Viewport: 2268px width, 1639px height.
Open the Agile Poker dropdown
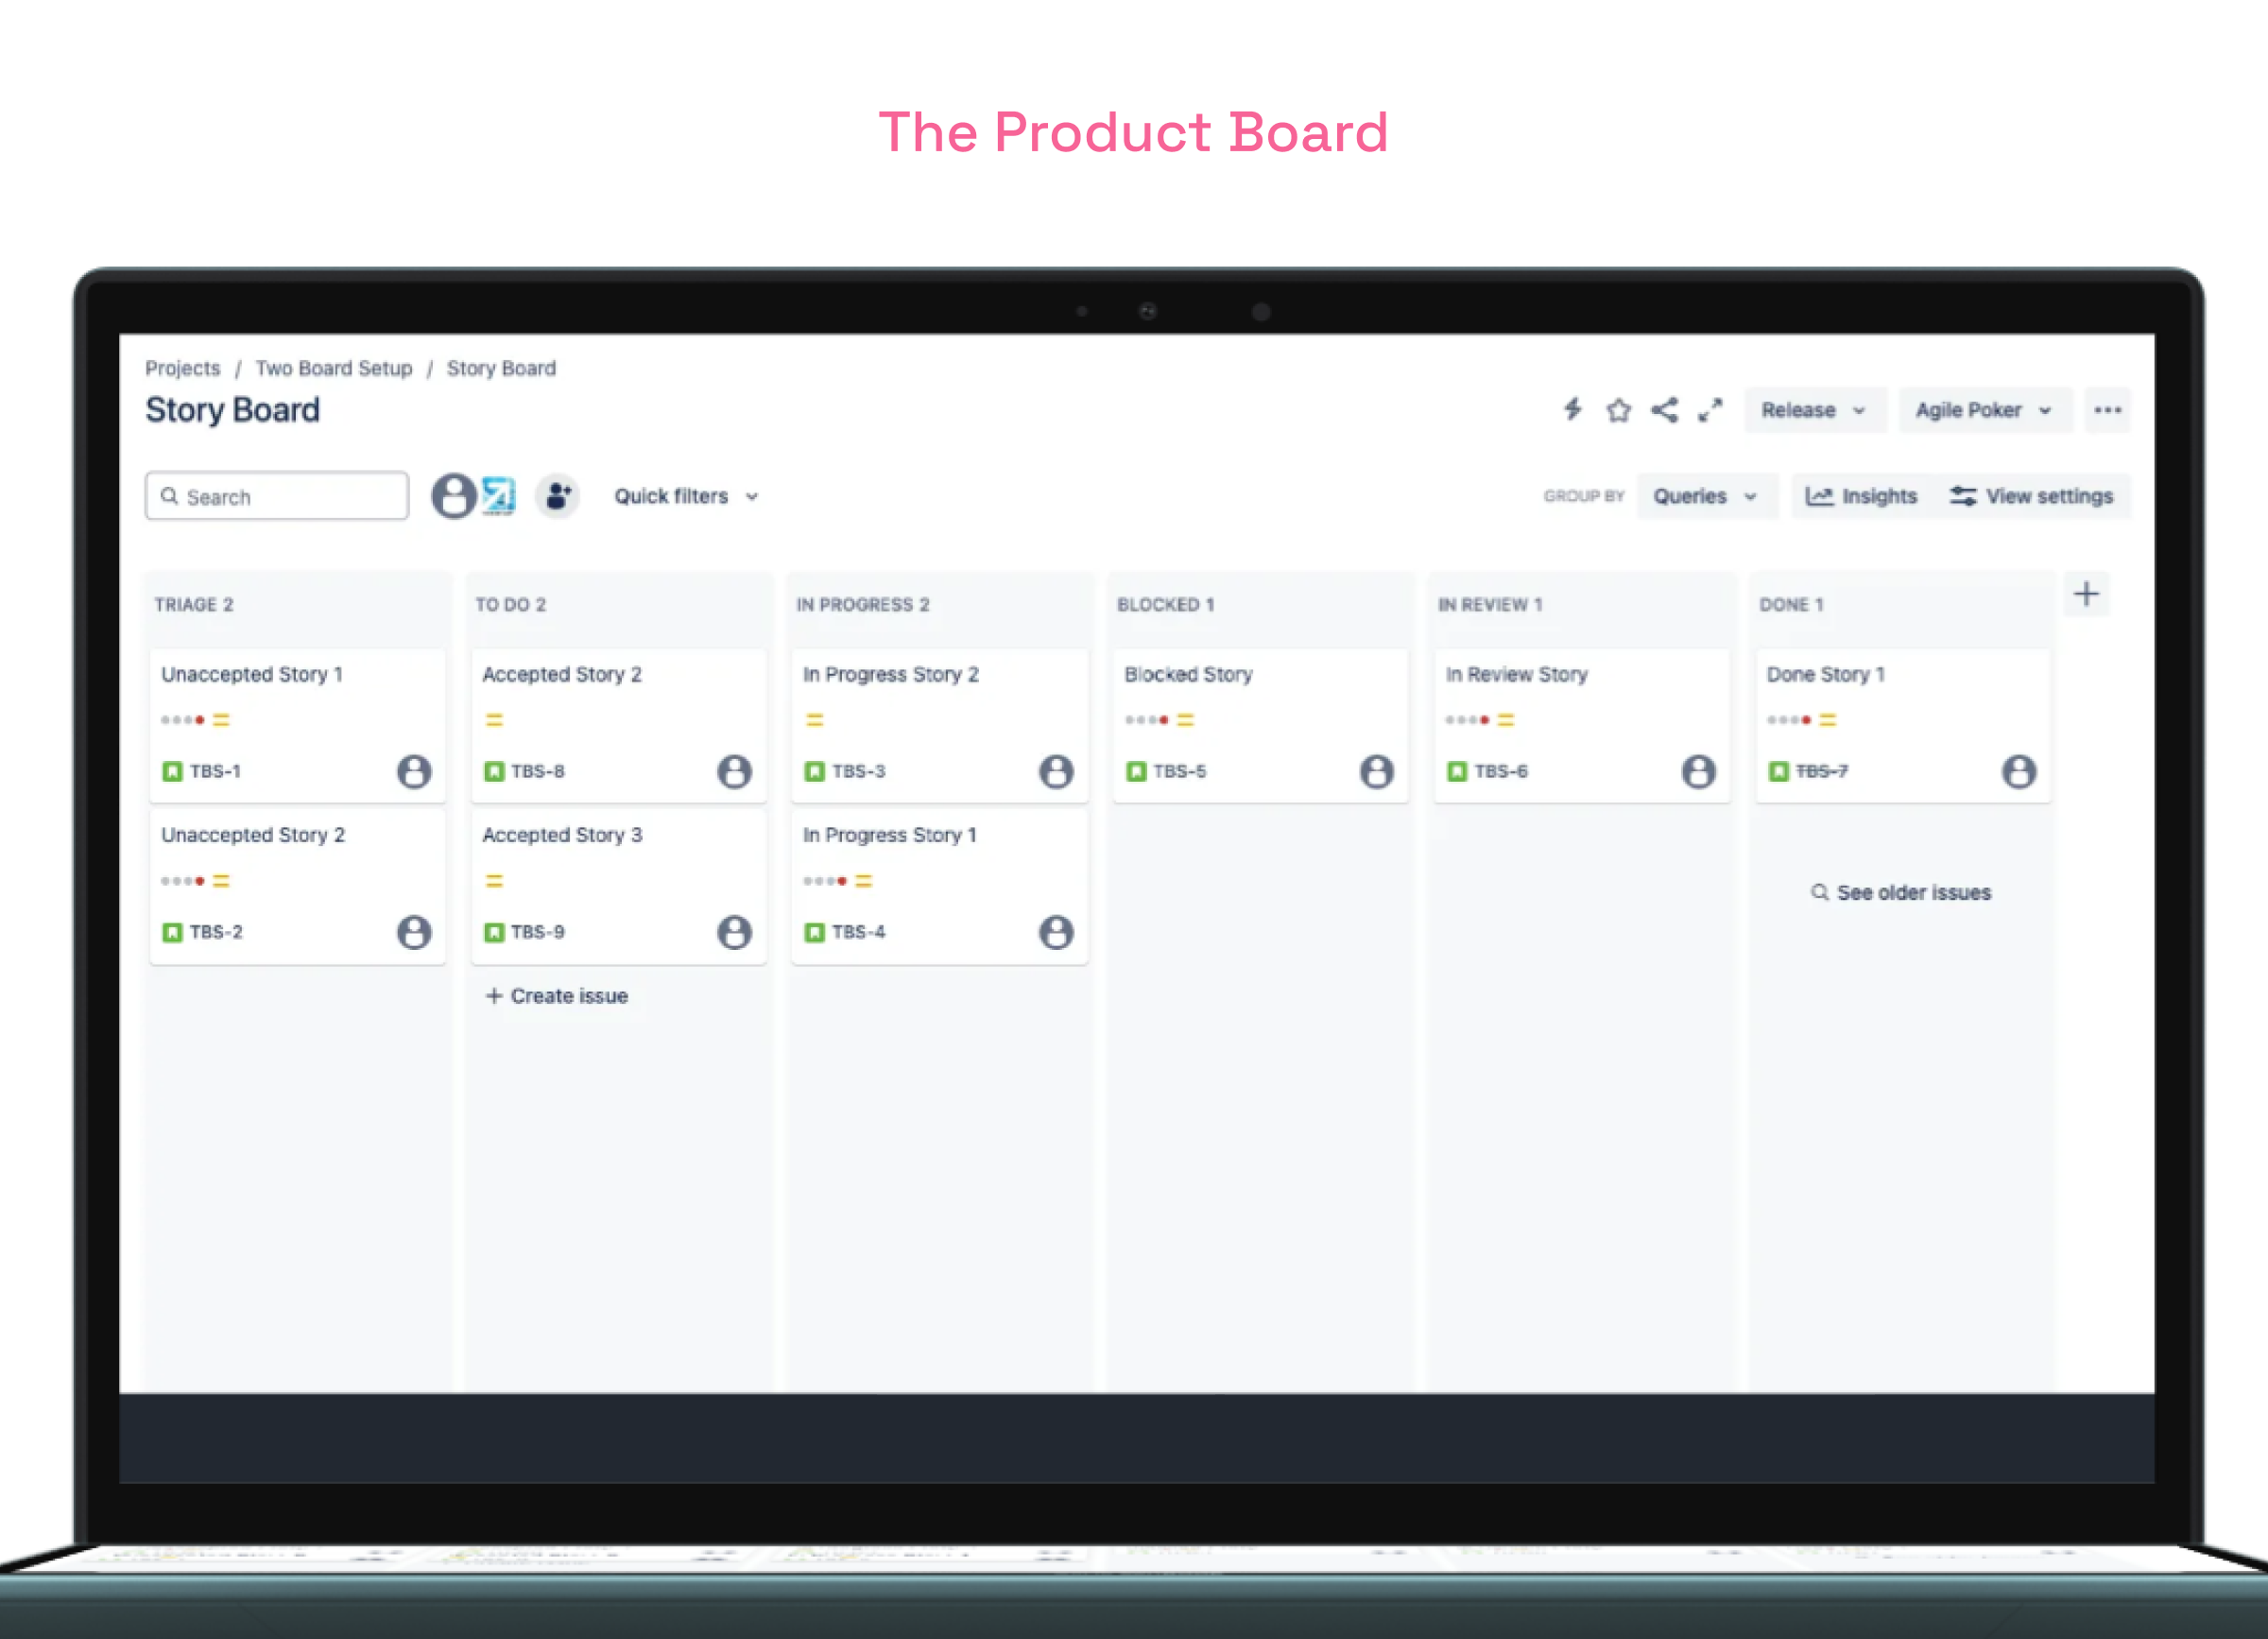point(1983,410)
